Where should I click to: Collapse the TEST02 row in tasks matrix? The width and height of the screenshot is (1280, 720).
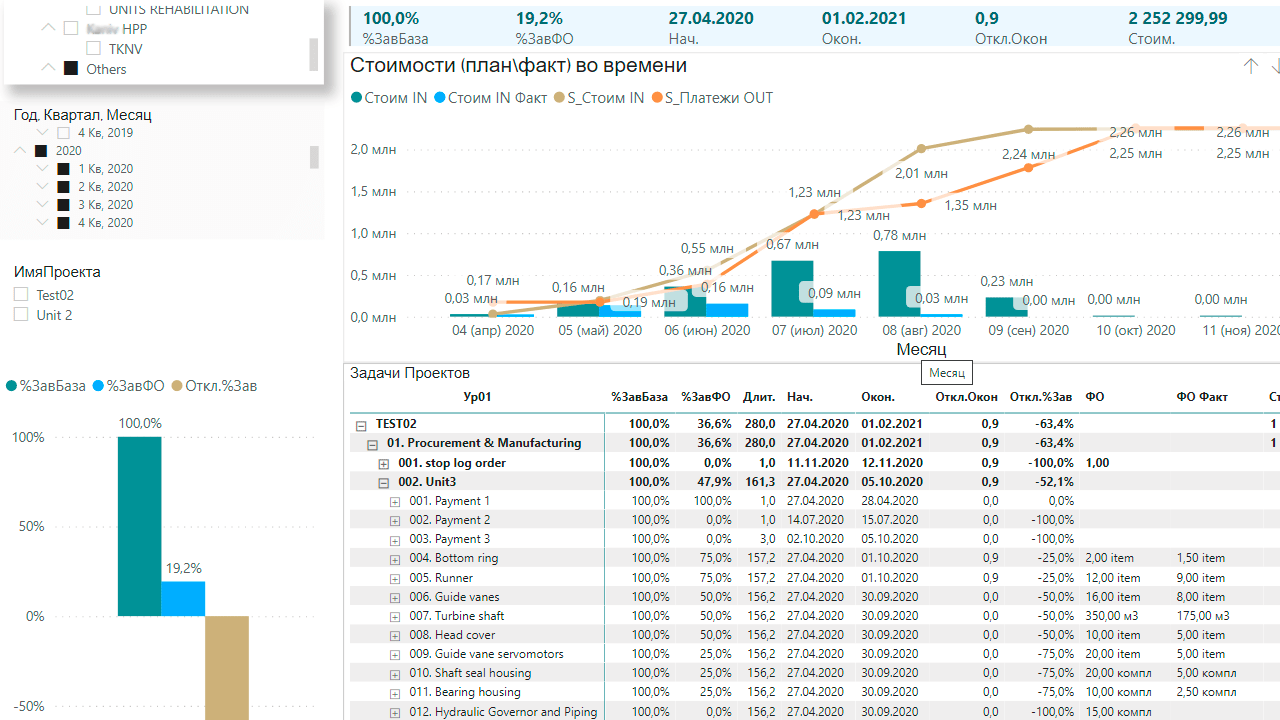tap(361, 425)
